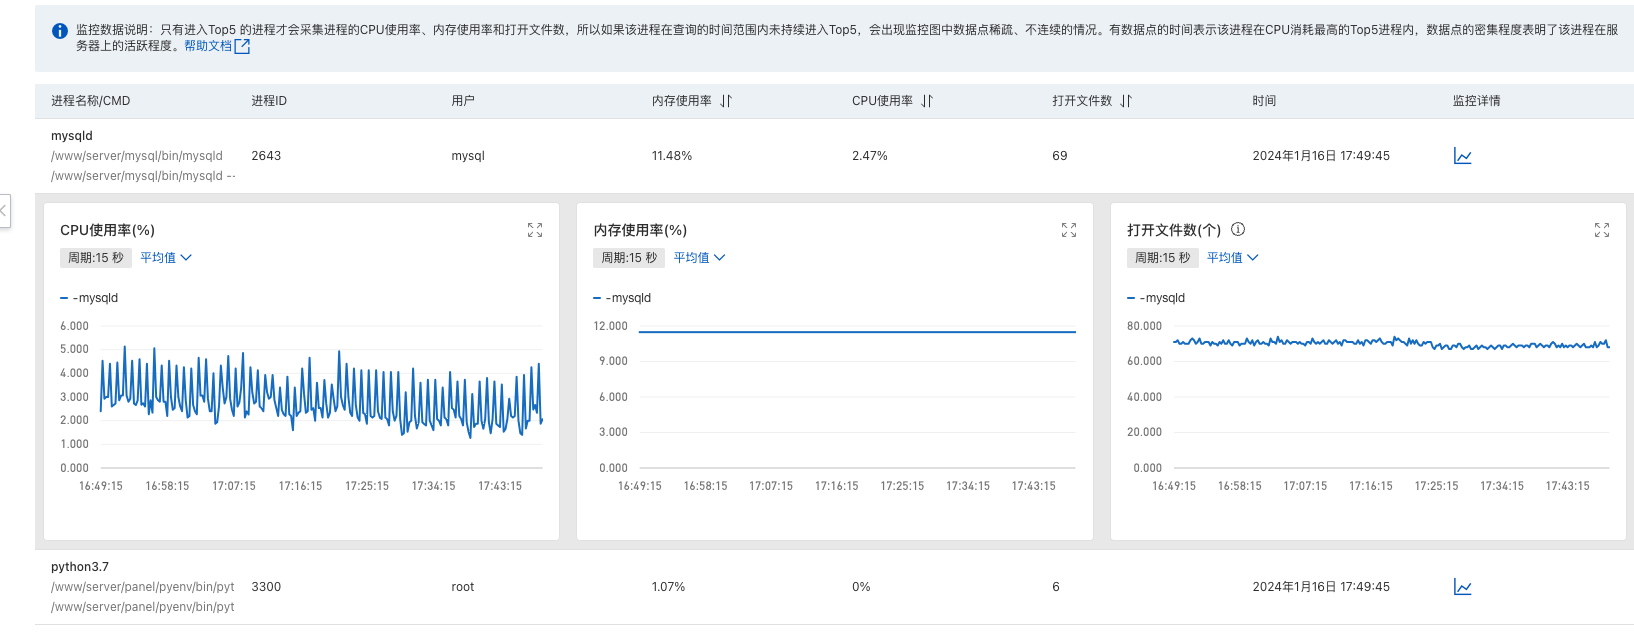Expand 打开文件数 chart to fullscreen
The height and width of the screenshot is (632, 1634).
click(x=1602, y=230)
